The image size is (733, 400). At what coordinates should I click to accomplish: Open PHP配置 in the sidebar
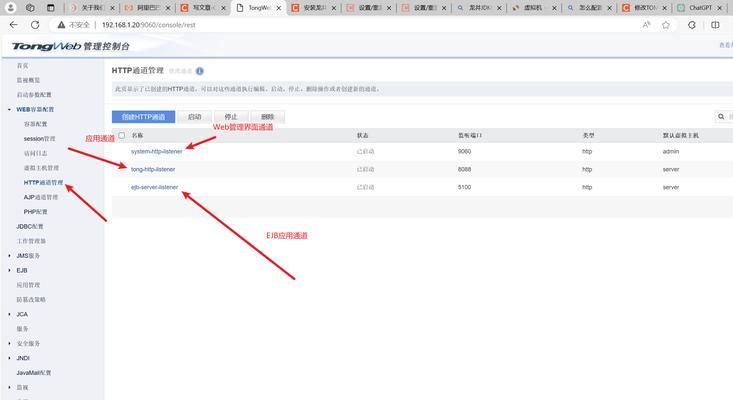pyautogui.click(x=36, y=212)
